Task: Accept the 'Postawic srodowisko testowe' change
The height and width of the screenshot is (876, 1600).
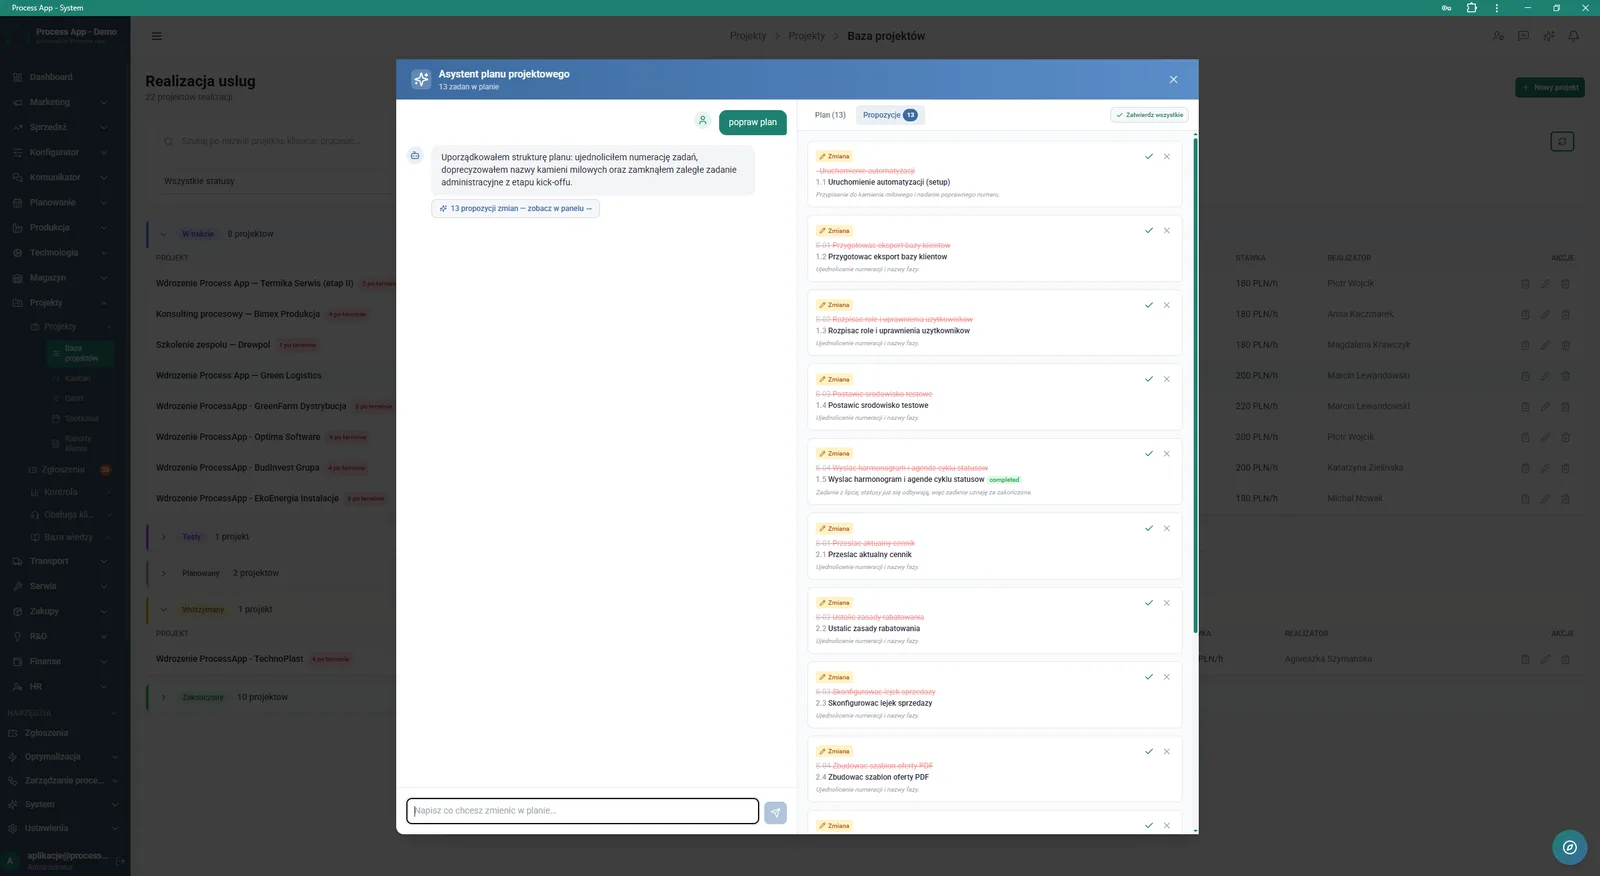Action: coord(1149,380)
